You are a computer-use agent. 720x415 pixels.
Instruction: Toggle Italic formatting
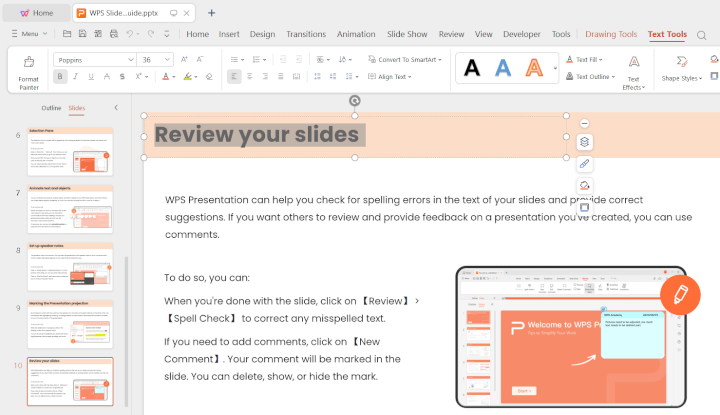tap(75, 77)
